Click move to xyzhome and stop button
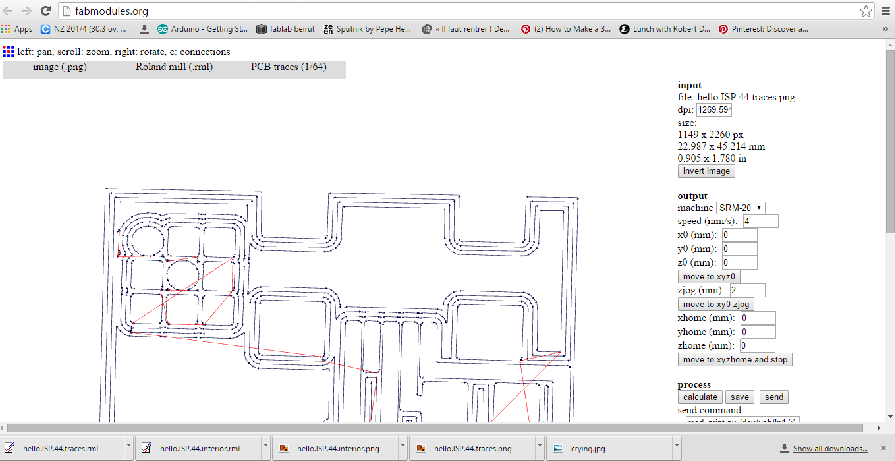 coord(735,359)
